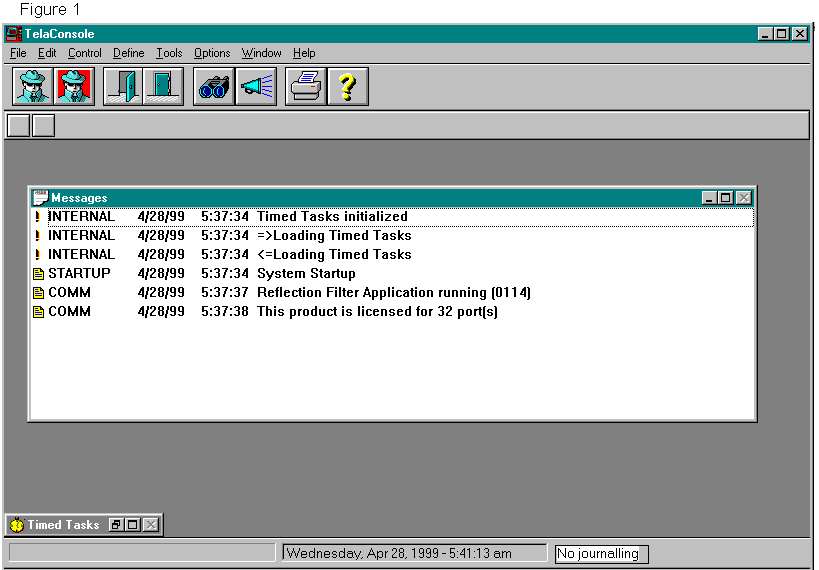Click the 'No journalling' status bar field
Viewport: 819px width, 570px height.
coord(596,553)
